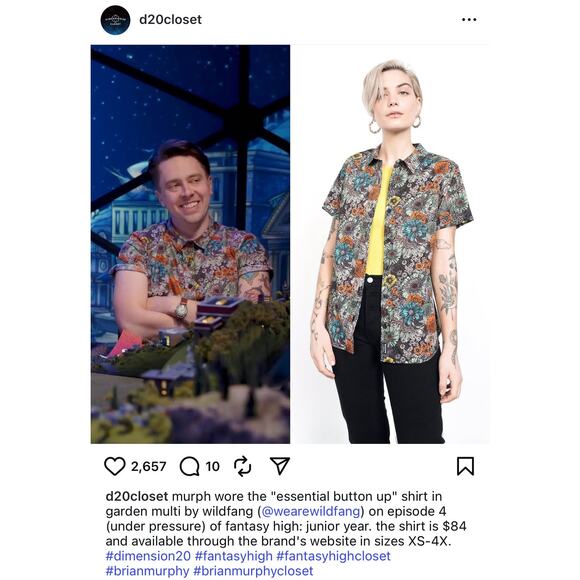Open comments via the speech bubble icon
This screenshot has width=580, height=580.
click(189, 466)
